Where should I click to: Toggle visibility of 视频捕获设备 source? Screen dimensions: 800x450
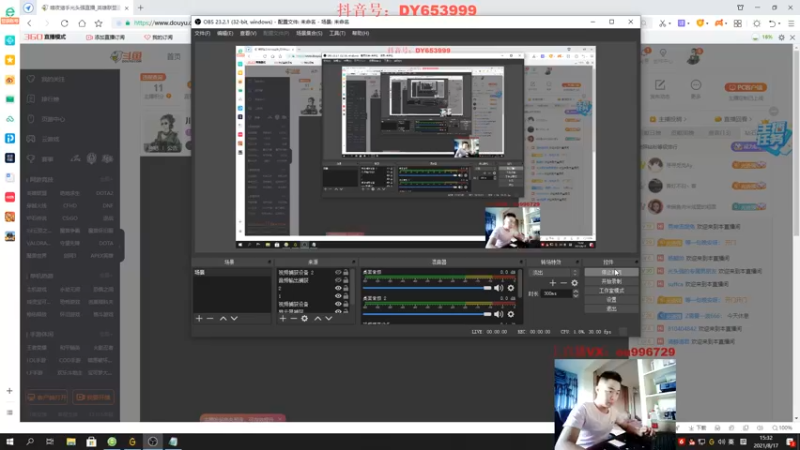click(x=338, y=304)
